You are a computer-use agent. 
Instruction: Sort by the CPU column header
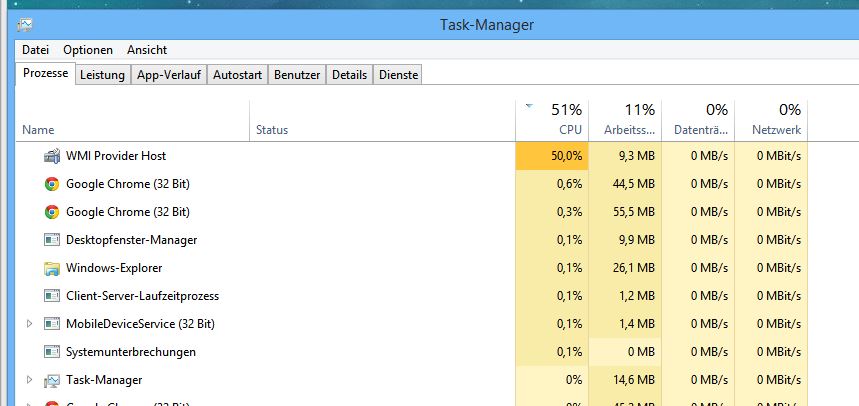tap(552, 121)
